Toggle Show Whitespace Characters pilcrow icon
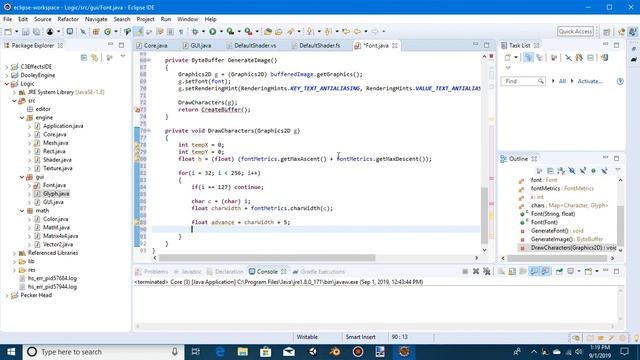 coord(181,31)
